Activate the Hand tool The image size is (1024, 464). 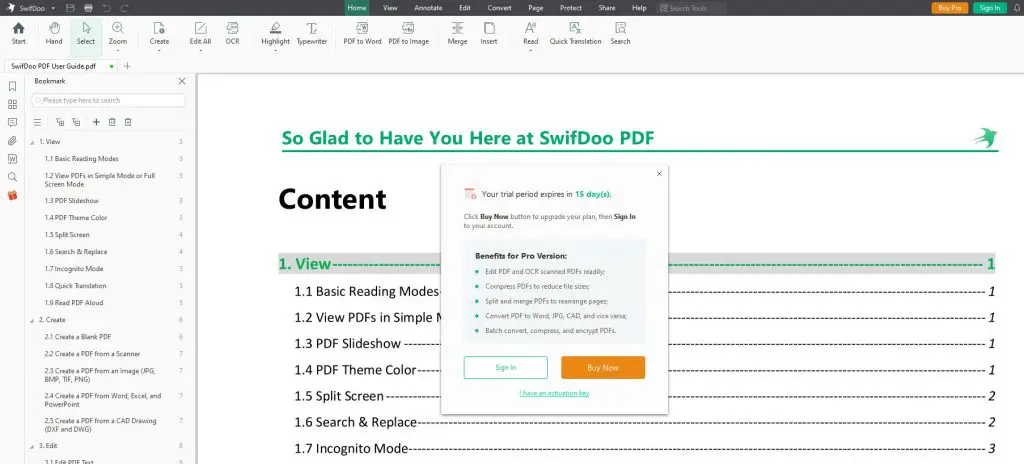pos(54,33)
